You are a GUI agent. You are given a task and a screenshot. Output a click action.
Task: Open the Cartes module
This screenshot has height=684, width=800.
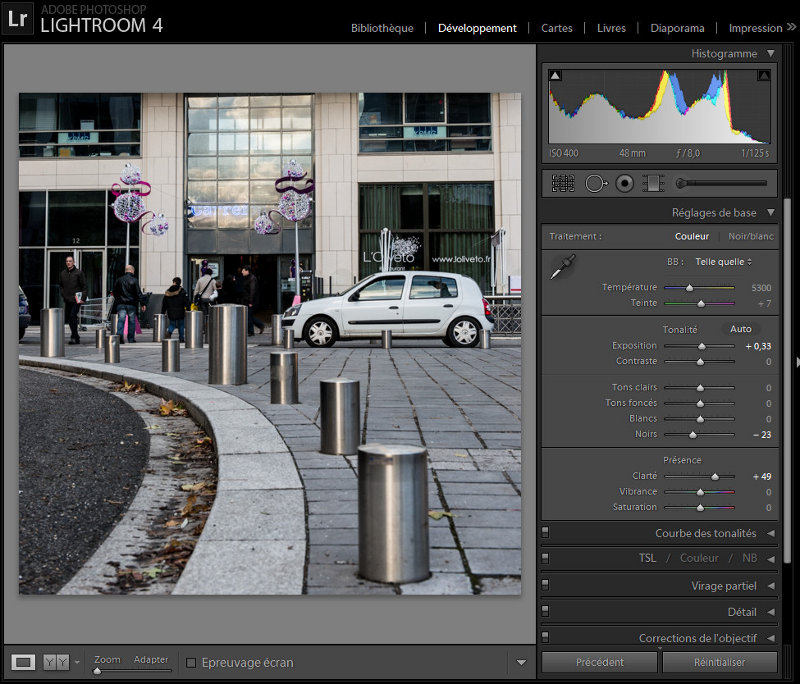pos(557,28)
